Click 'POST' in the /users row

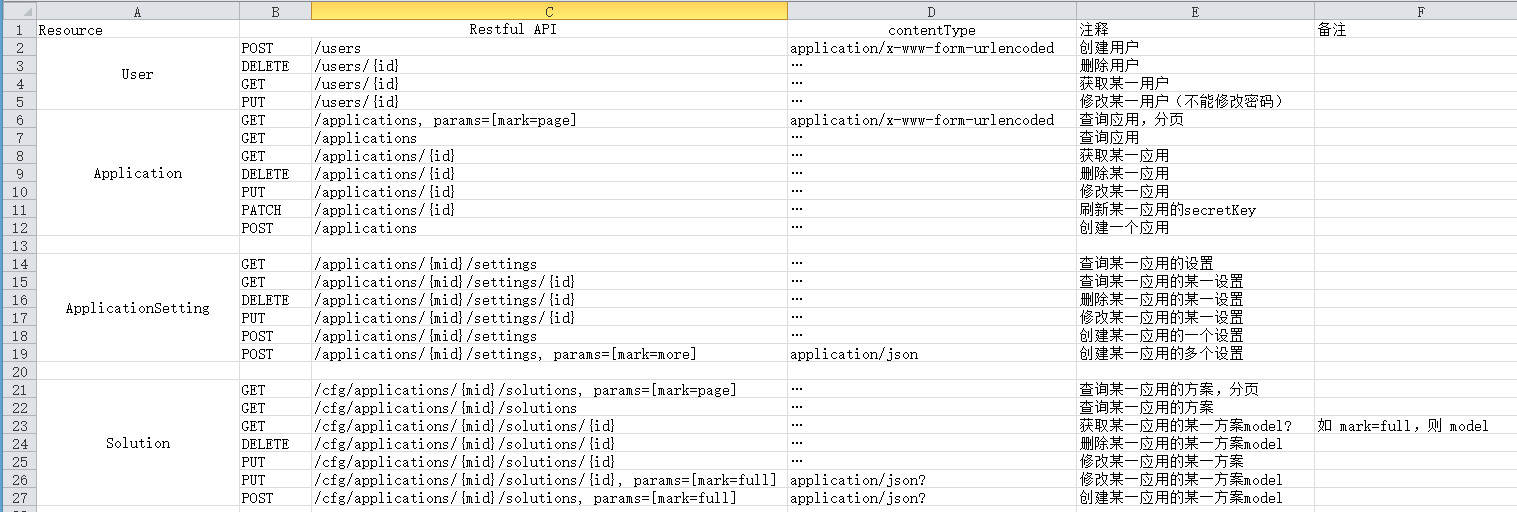point(275,48)
